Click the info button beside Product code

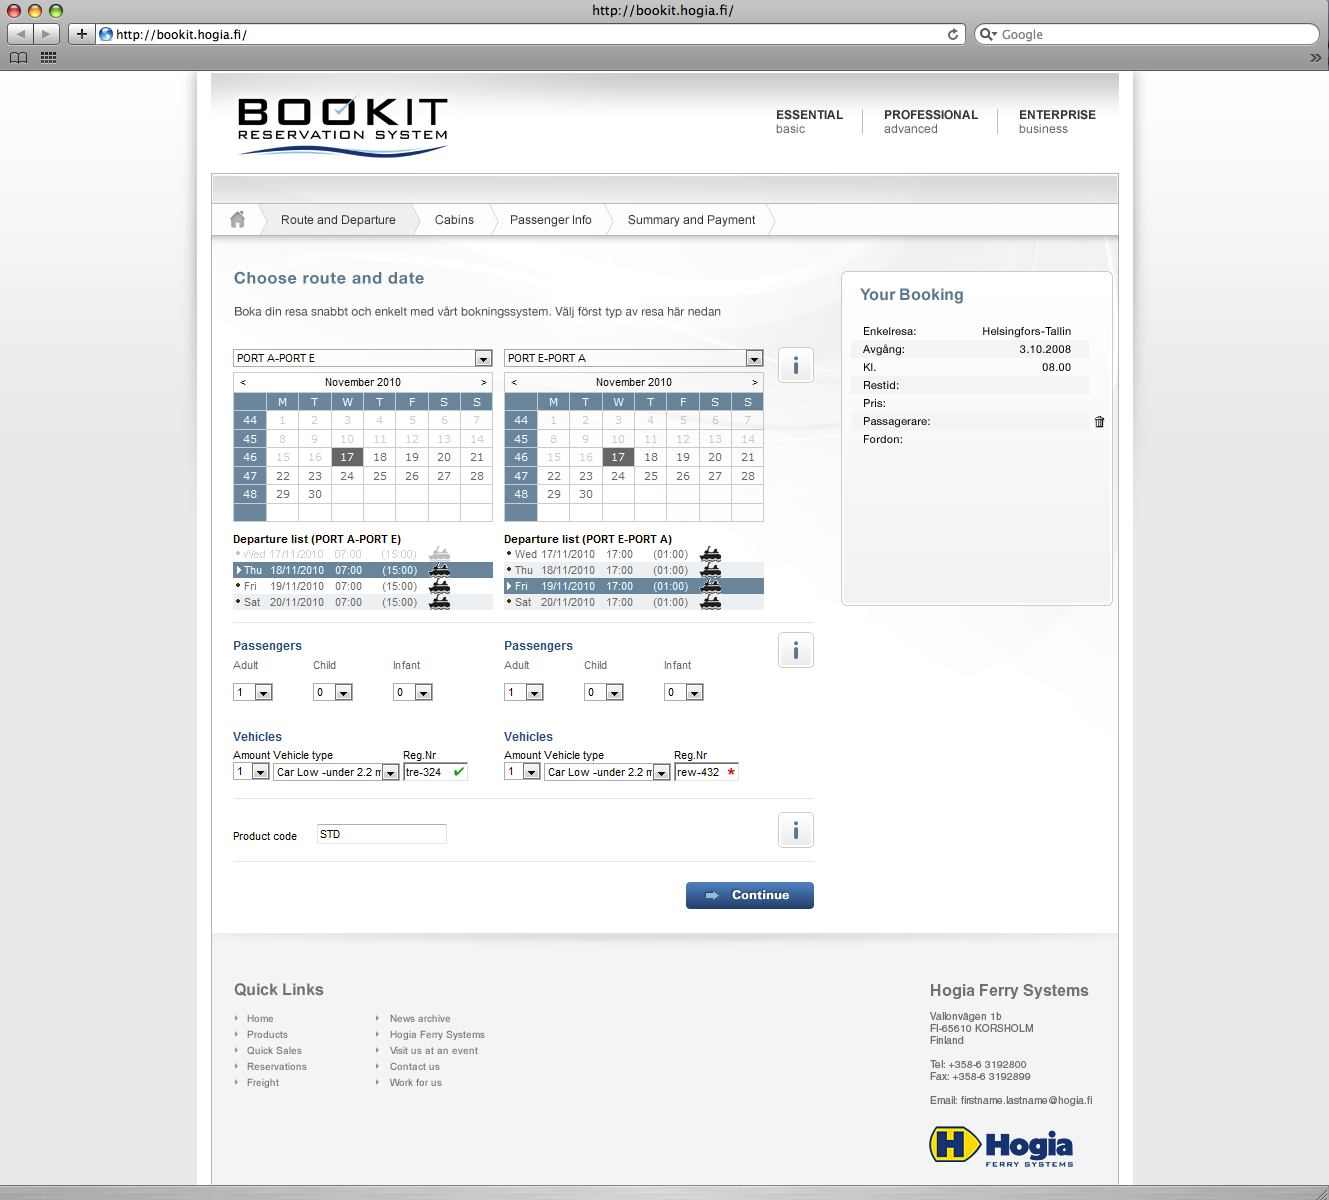click(796, 830)
